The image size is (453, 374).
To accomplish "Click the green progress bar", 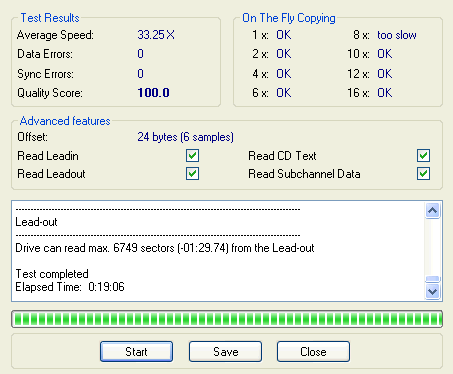I will [x=227, y=319].
